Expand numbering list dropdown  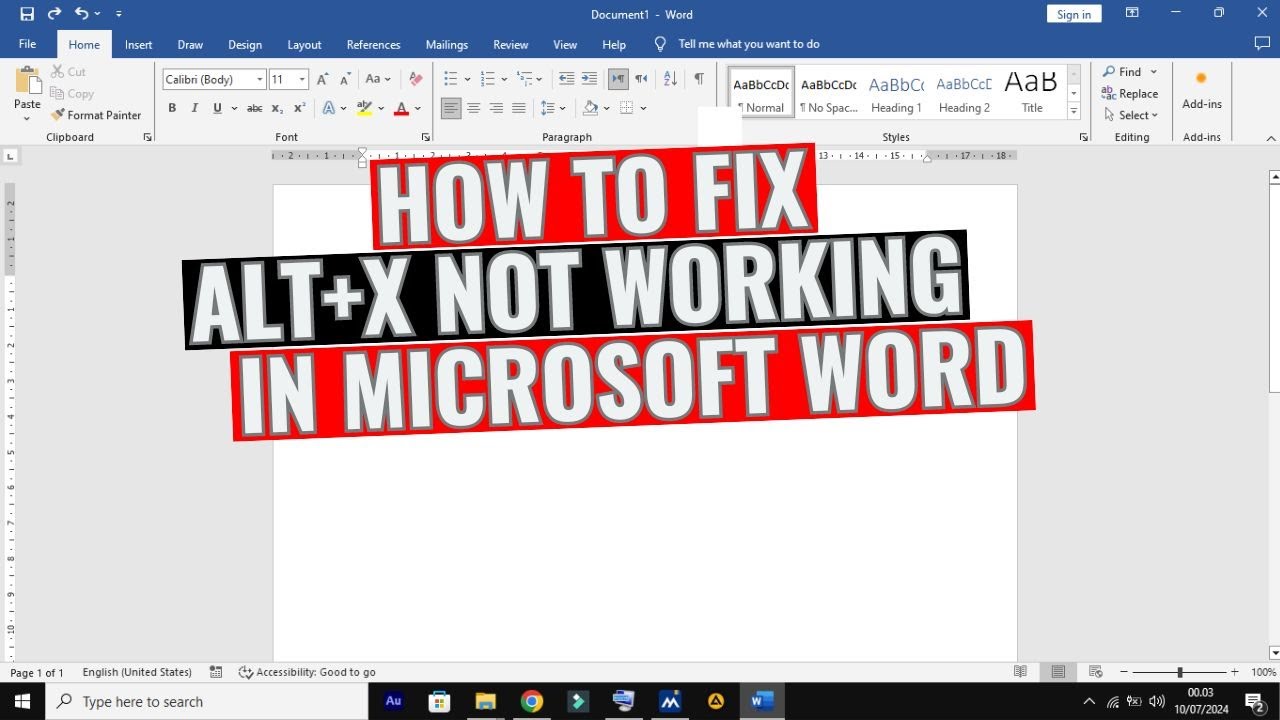pyautogui.click(x=505, y=79)
